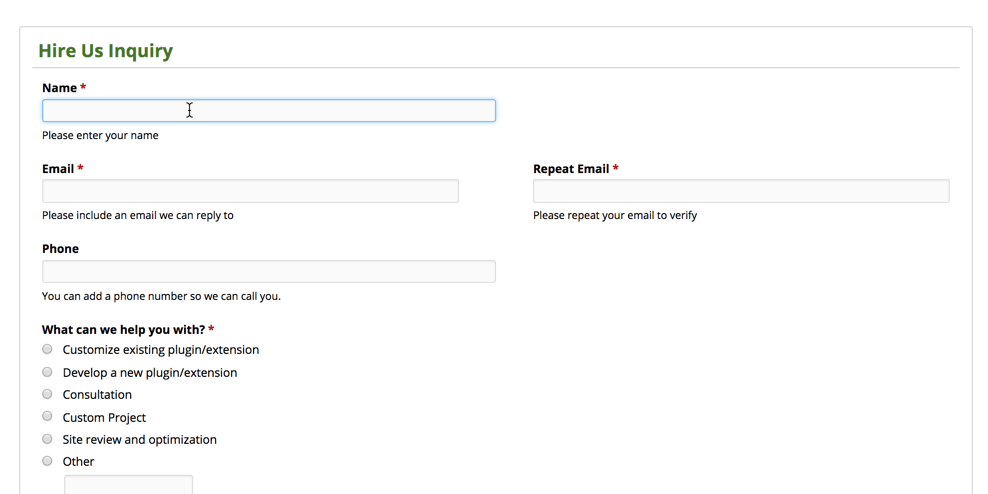Select the Other radio button
Screen dimensions: 988x494
(x=47, y=461)
